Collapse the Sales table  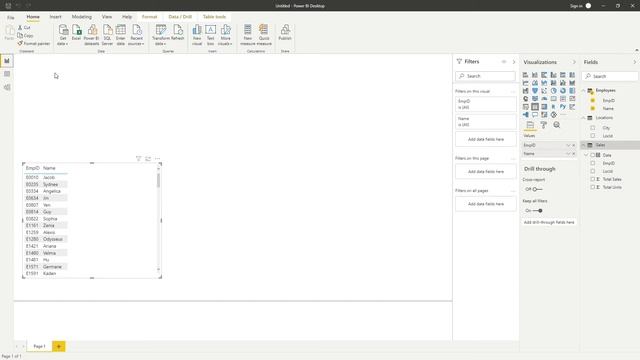tap(584, 145)
